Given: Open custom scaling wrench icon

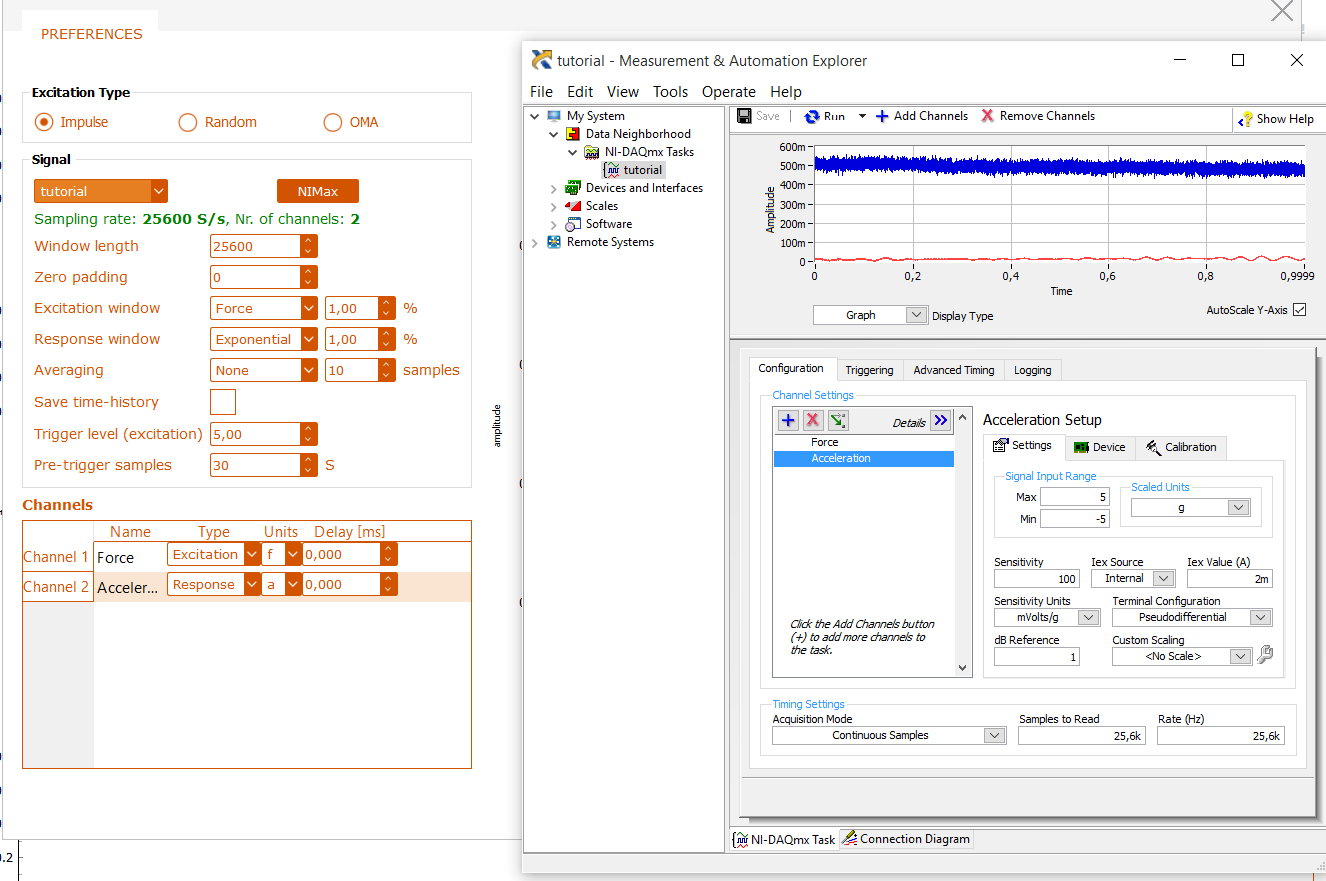Looking at the screenshot, I should coord(1265,656).
